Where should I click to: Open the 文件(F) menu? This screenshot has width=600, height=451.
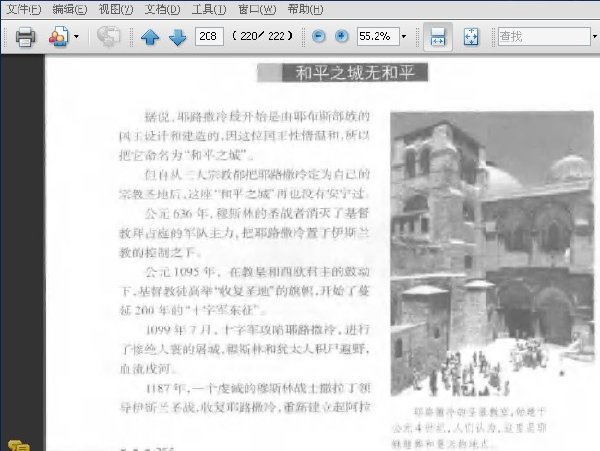coord(24,9)
